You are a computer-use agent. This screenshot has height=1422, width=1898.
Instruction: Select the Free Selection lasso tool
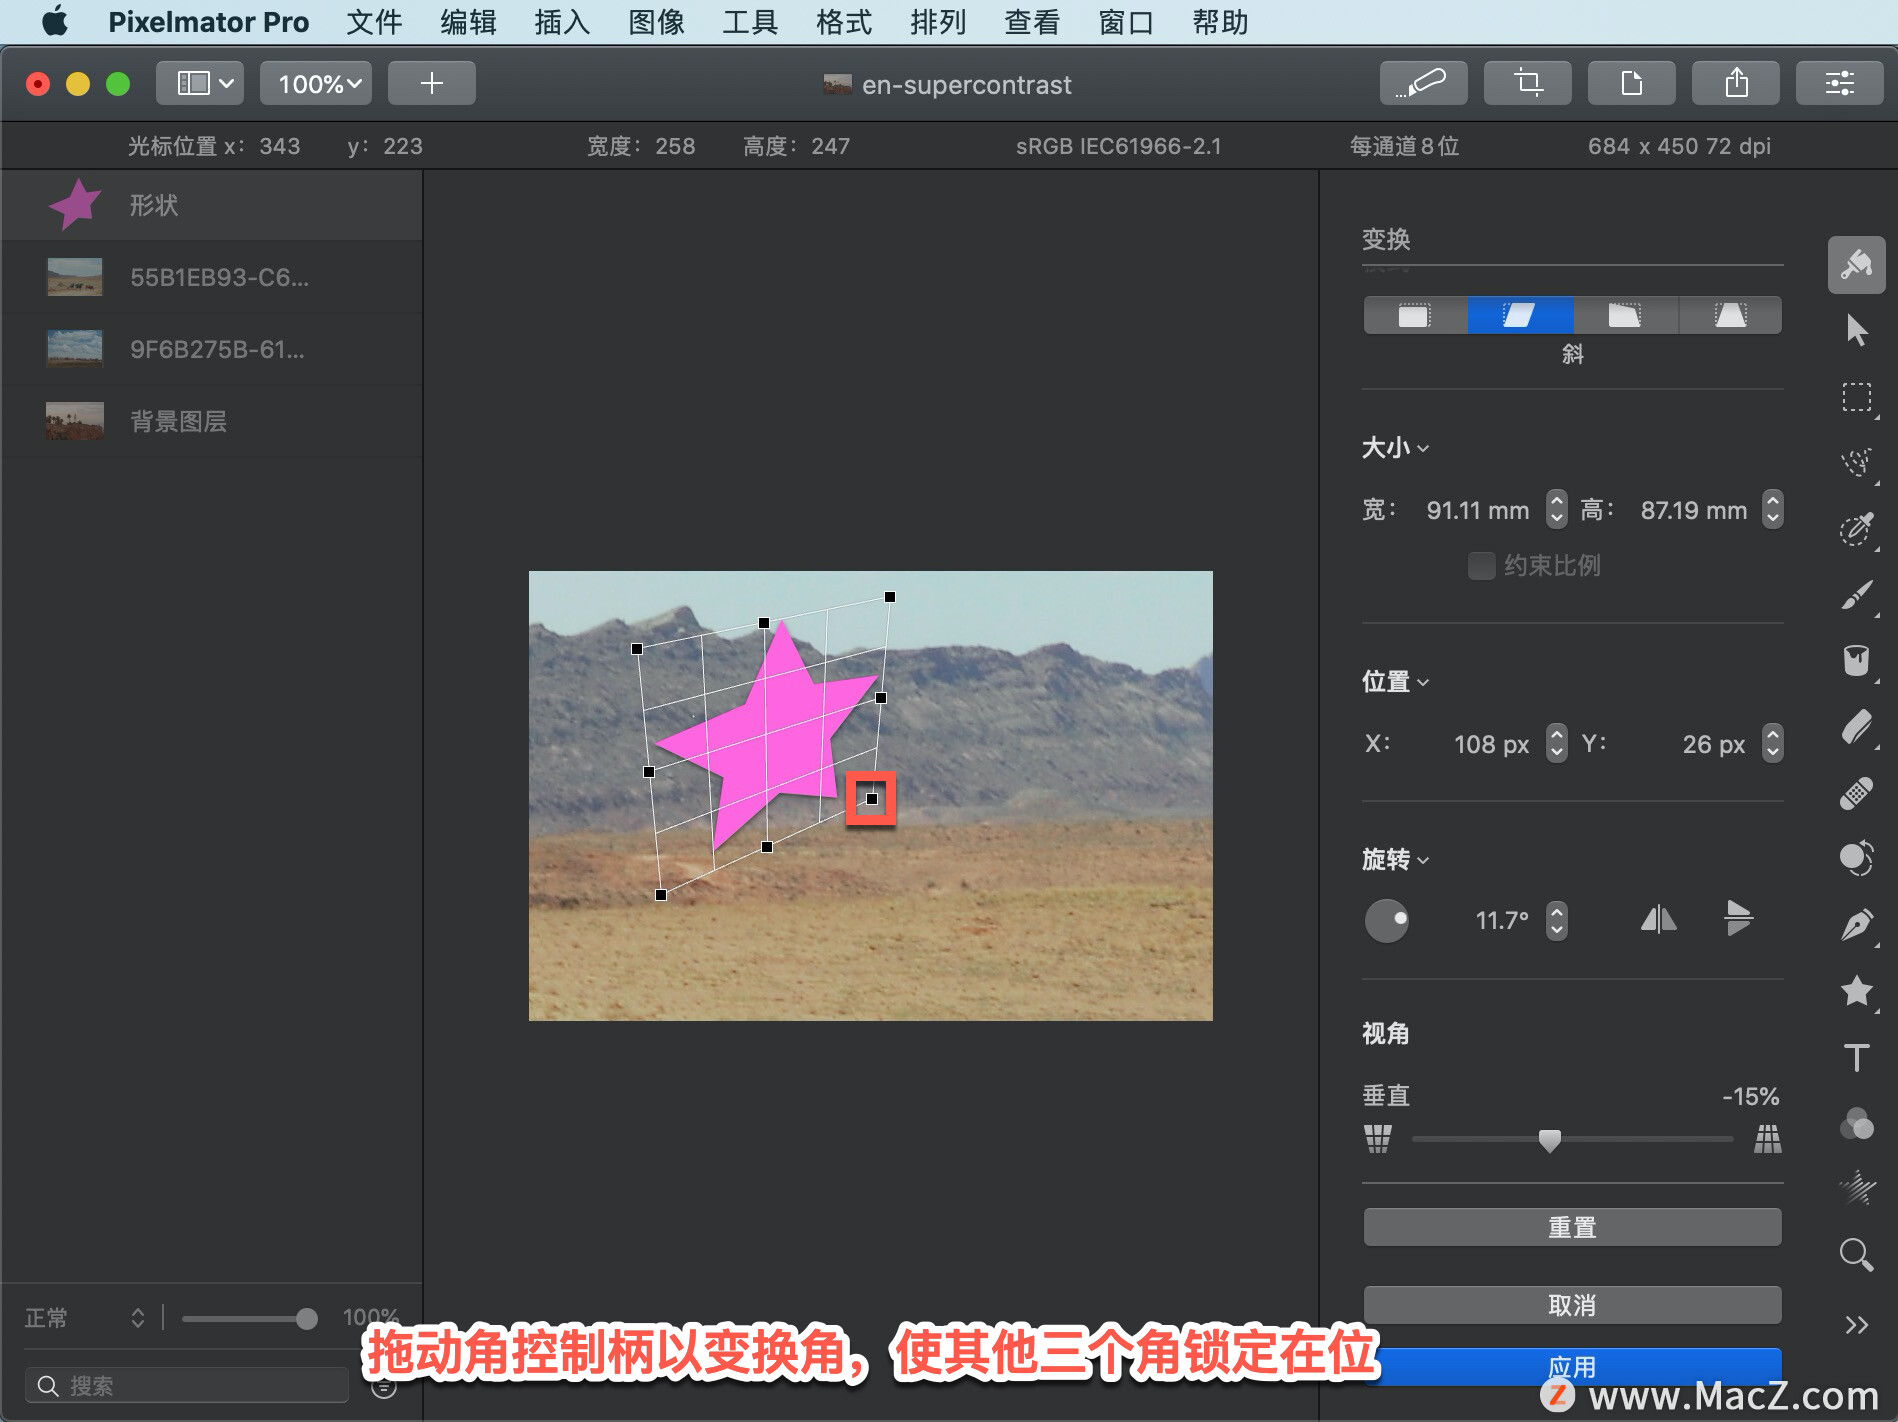[1856, 463]
